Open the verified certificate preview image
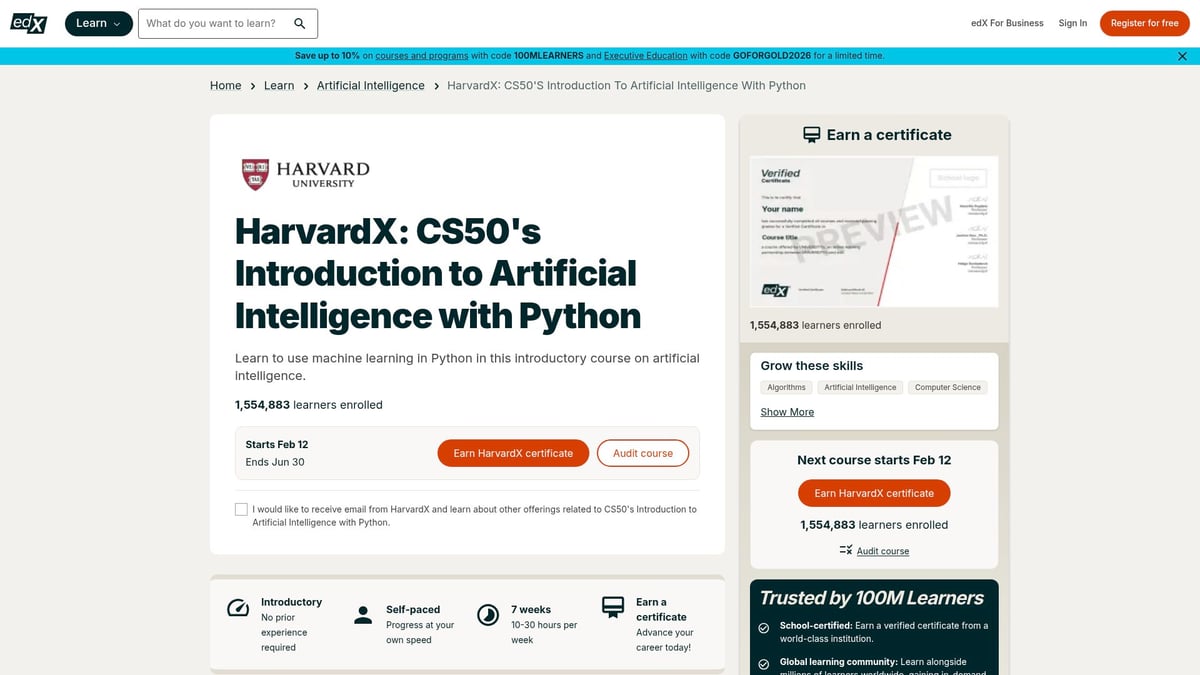 pos(874,231)
